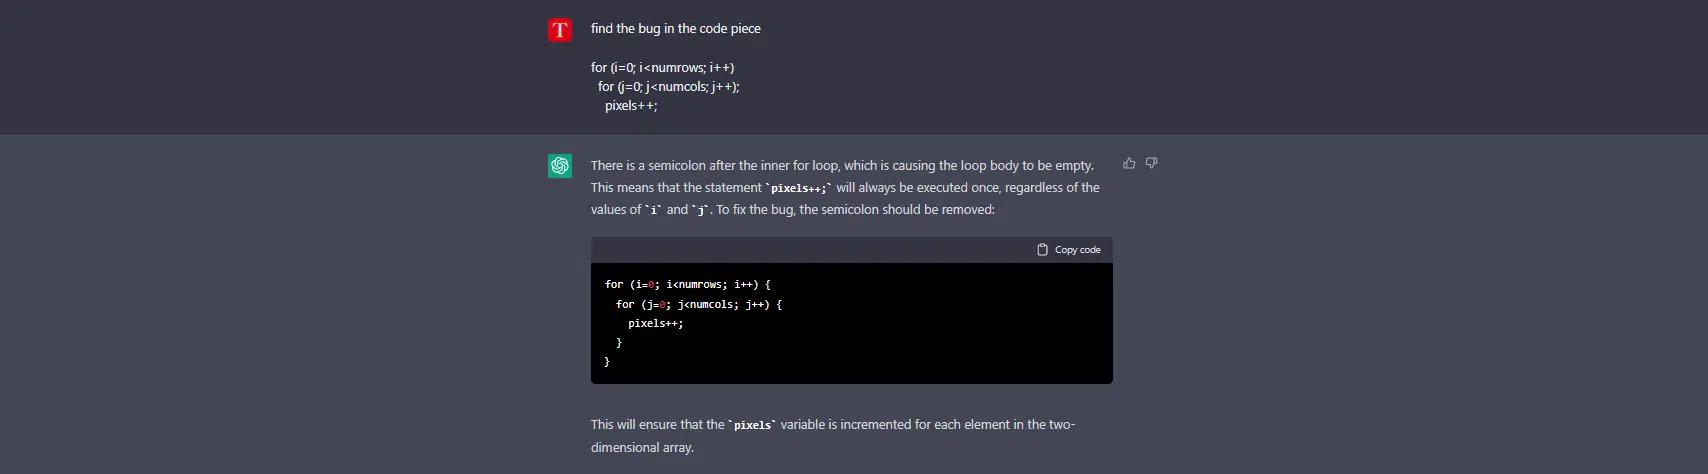Click the green ChatGPT logo avatar
This screenshot has width=1708, height=474.
(x=560, y=166)
